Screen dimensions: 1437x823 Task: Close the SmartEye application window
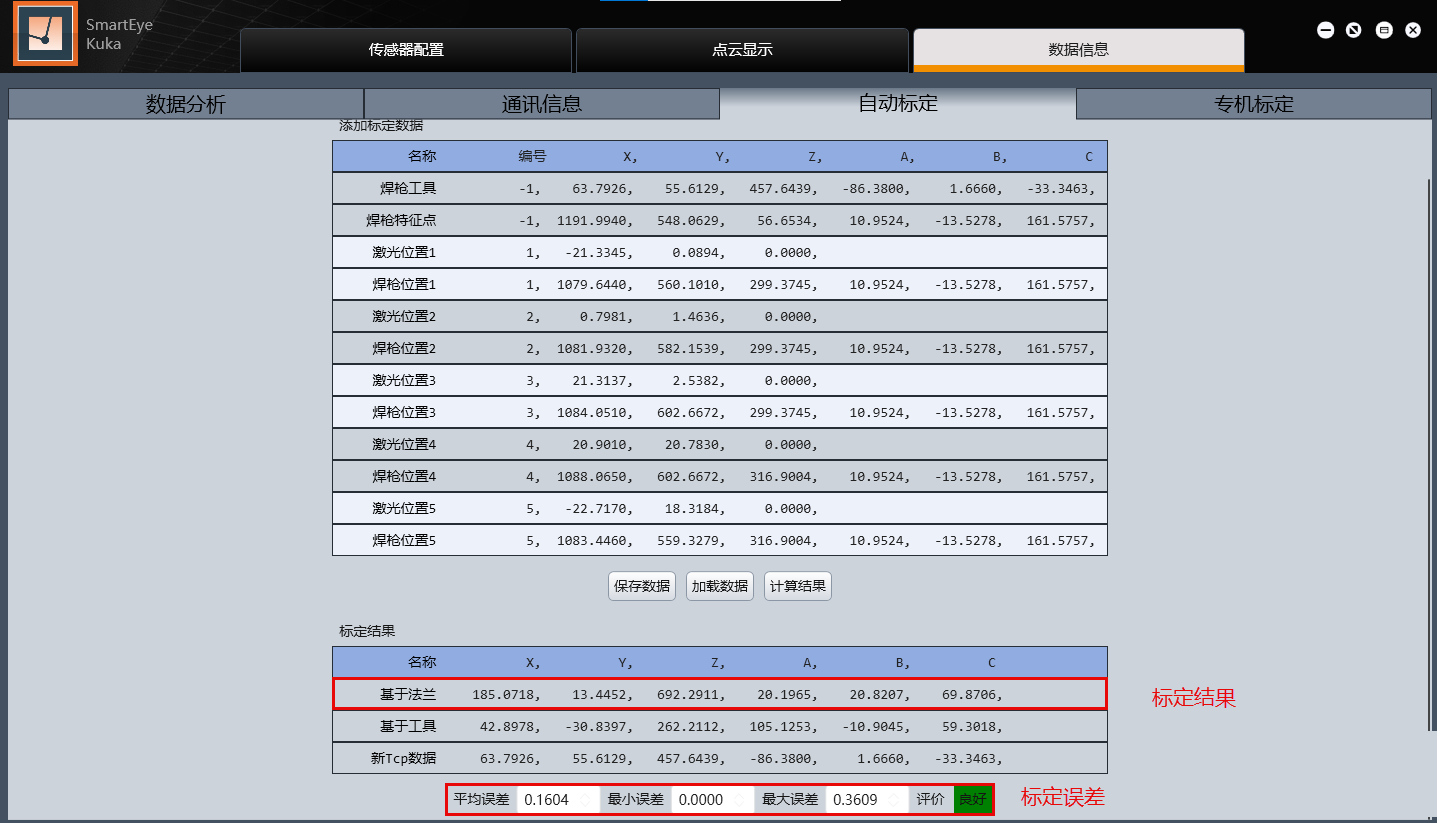1413,30
